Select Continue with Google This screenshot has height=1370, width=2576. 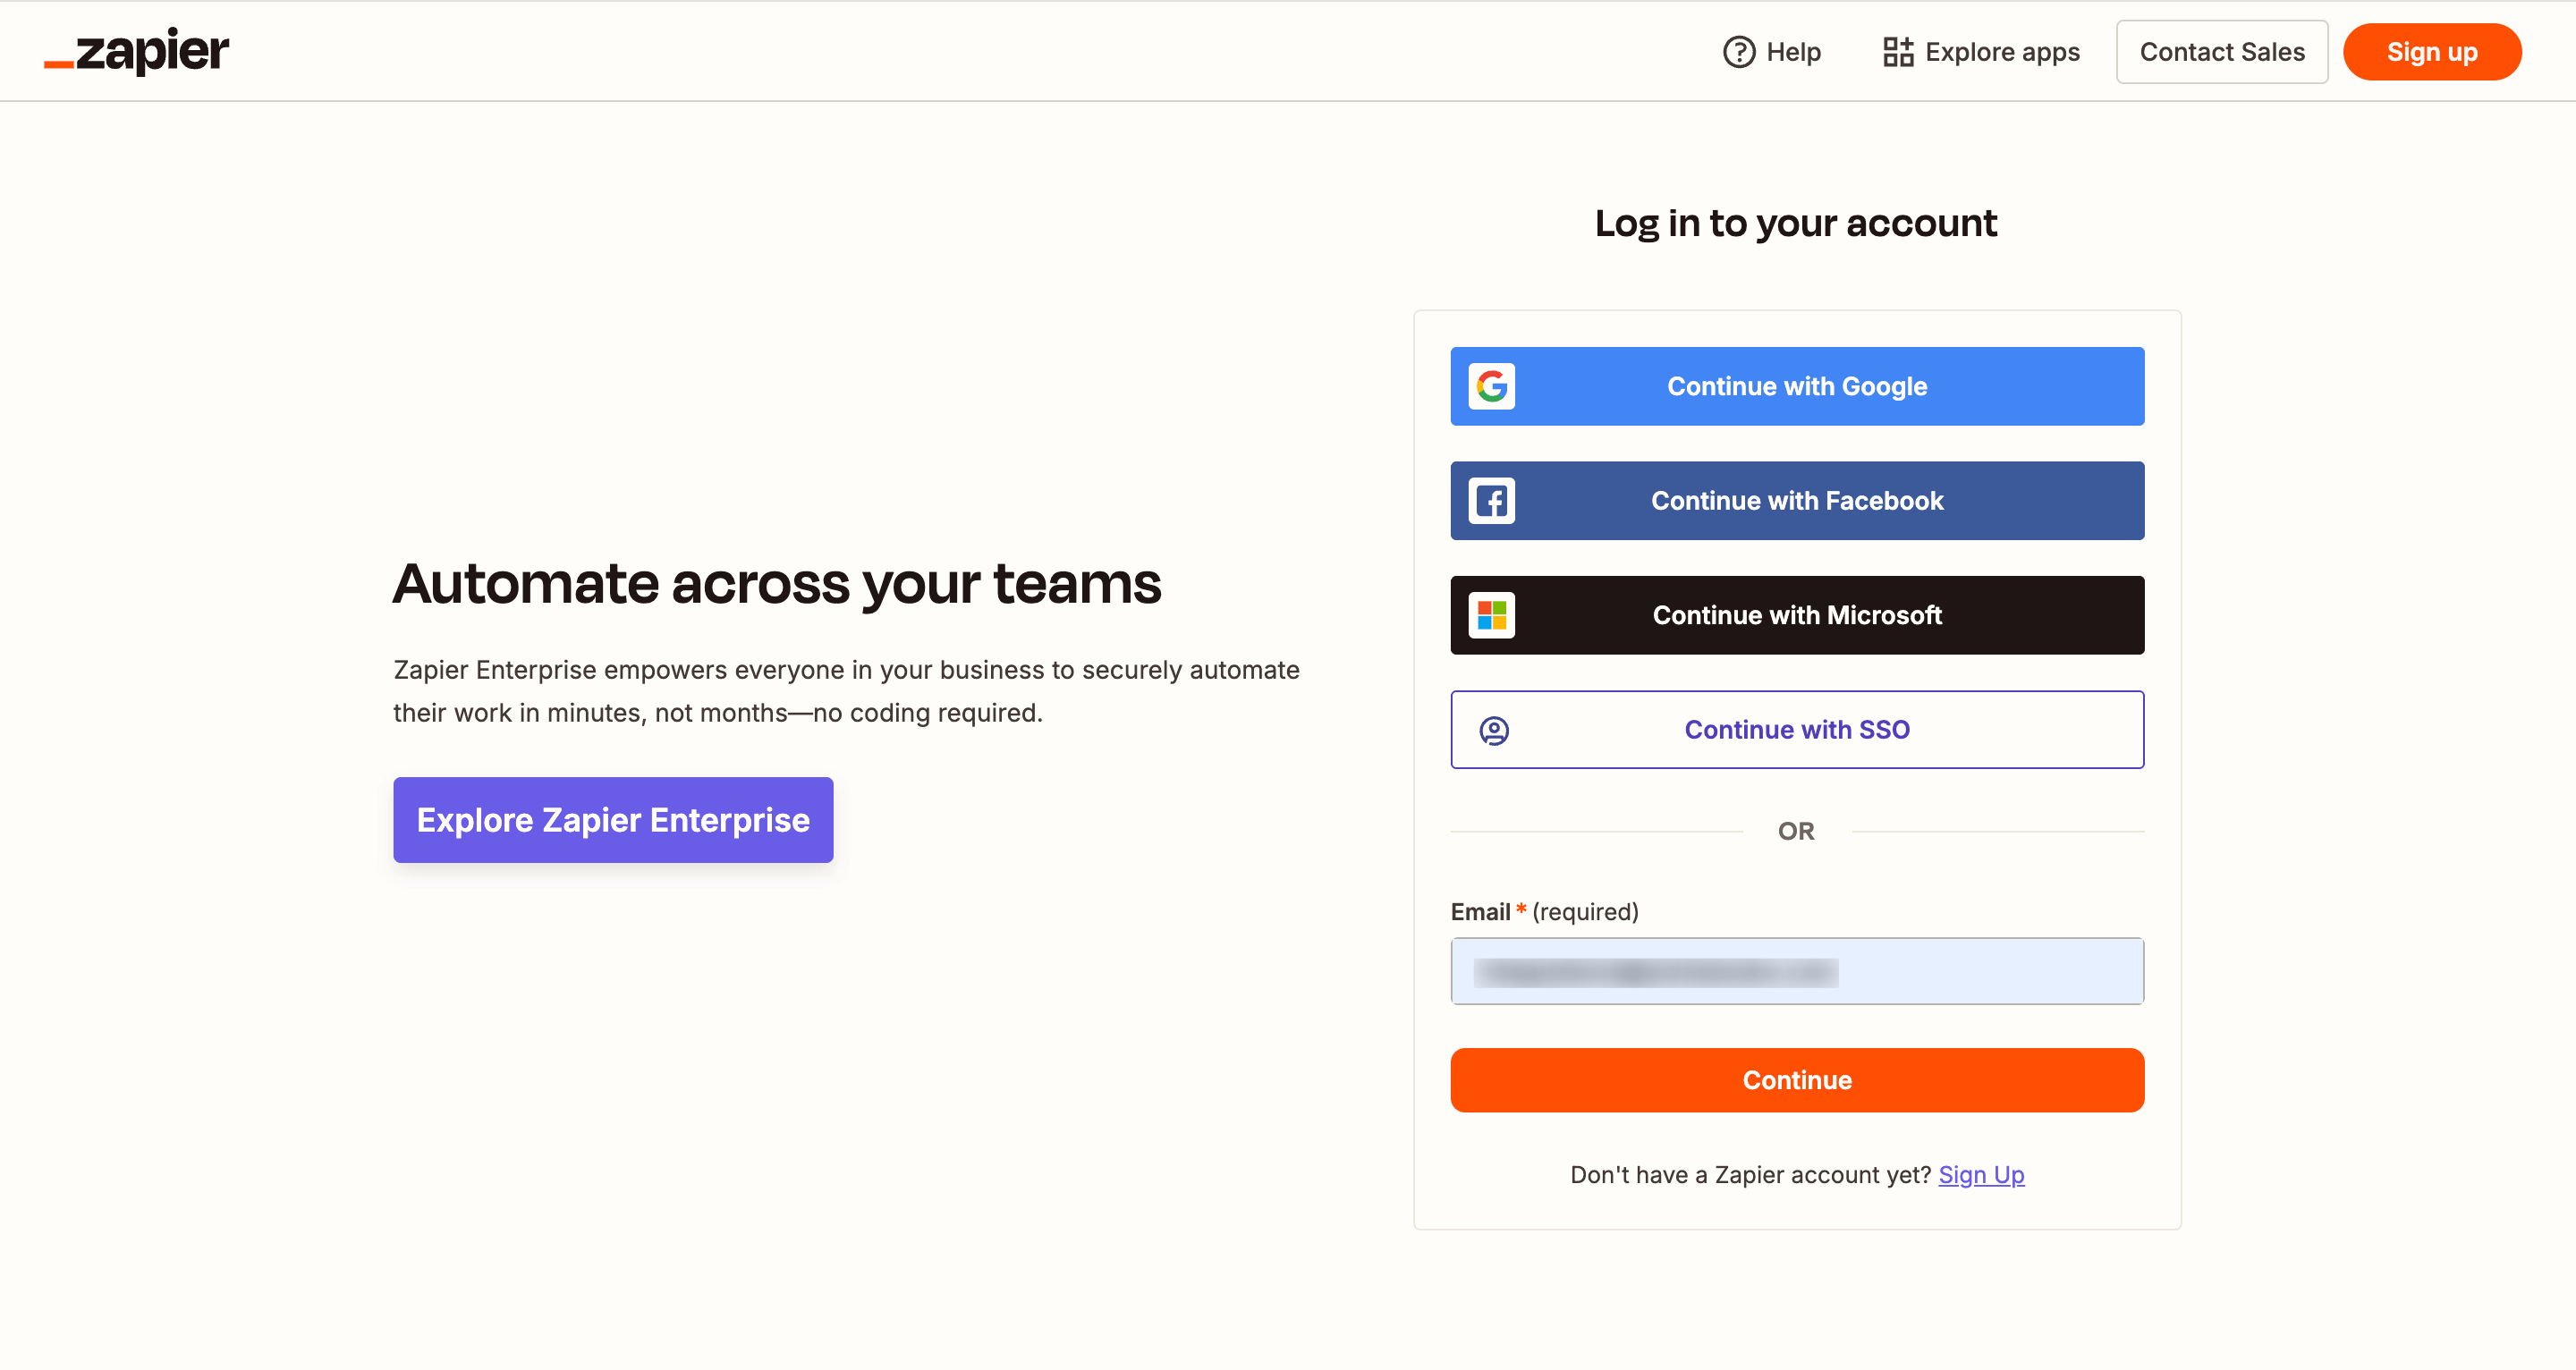(x=1797, y=386)
